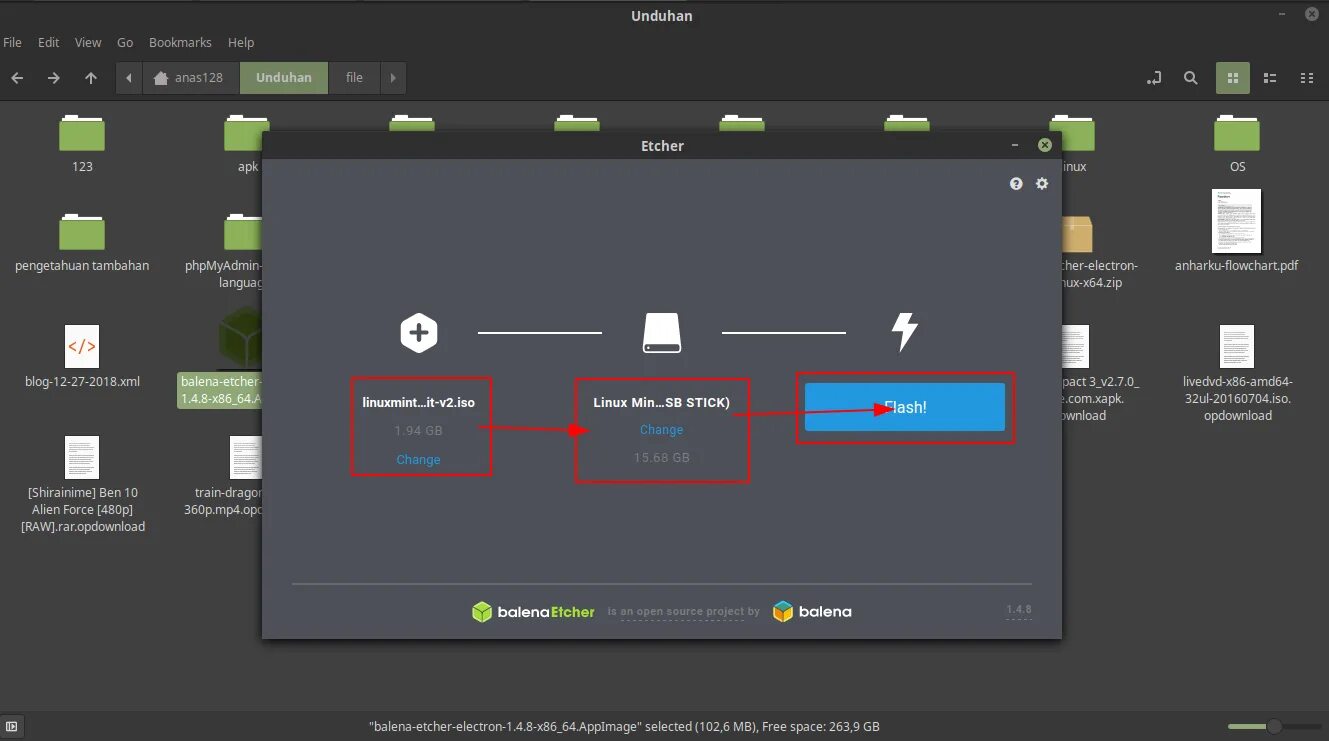
Task: Switch to list view
Action: [x=1270, y=78]
